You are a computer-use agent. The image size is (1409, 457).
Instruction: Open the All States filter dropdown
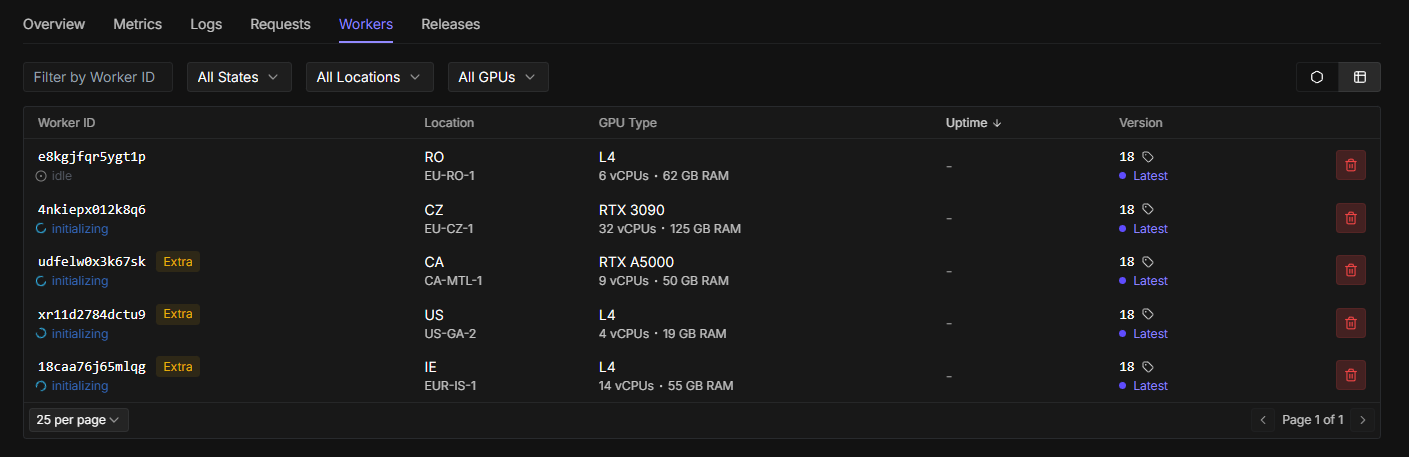pos(238,77)
